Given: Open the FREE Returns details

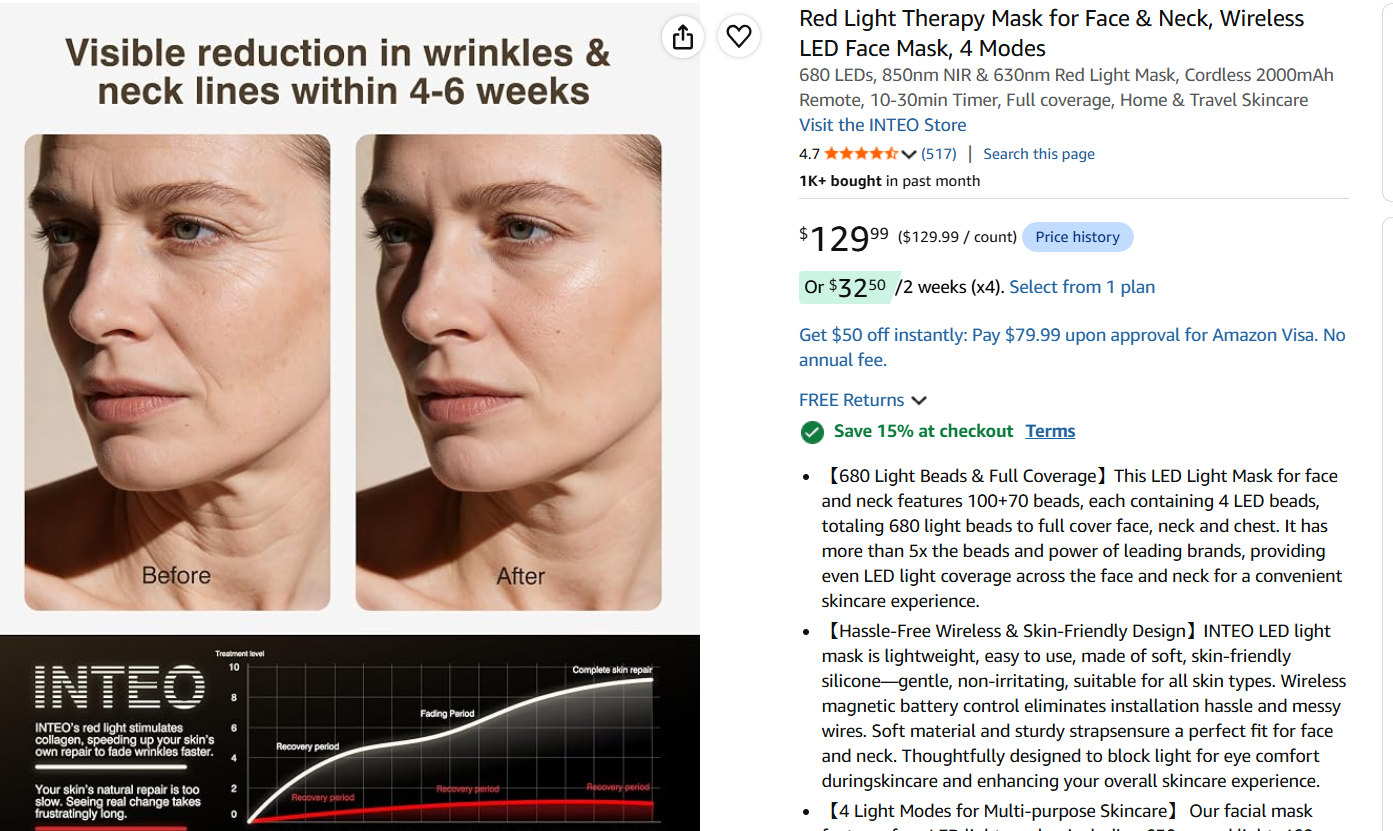Looking at the screenshot, I should point(852,400).
